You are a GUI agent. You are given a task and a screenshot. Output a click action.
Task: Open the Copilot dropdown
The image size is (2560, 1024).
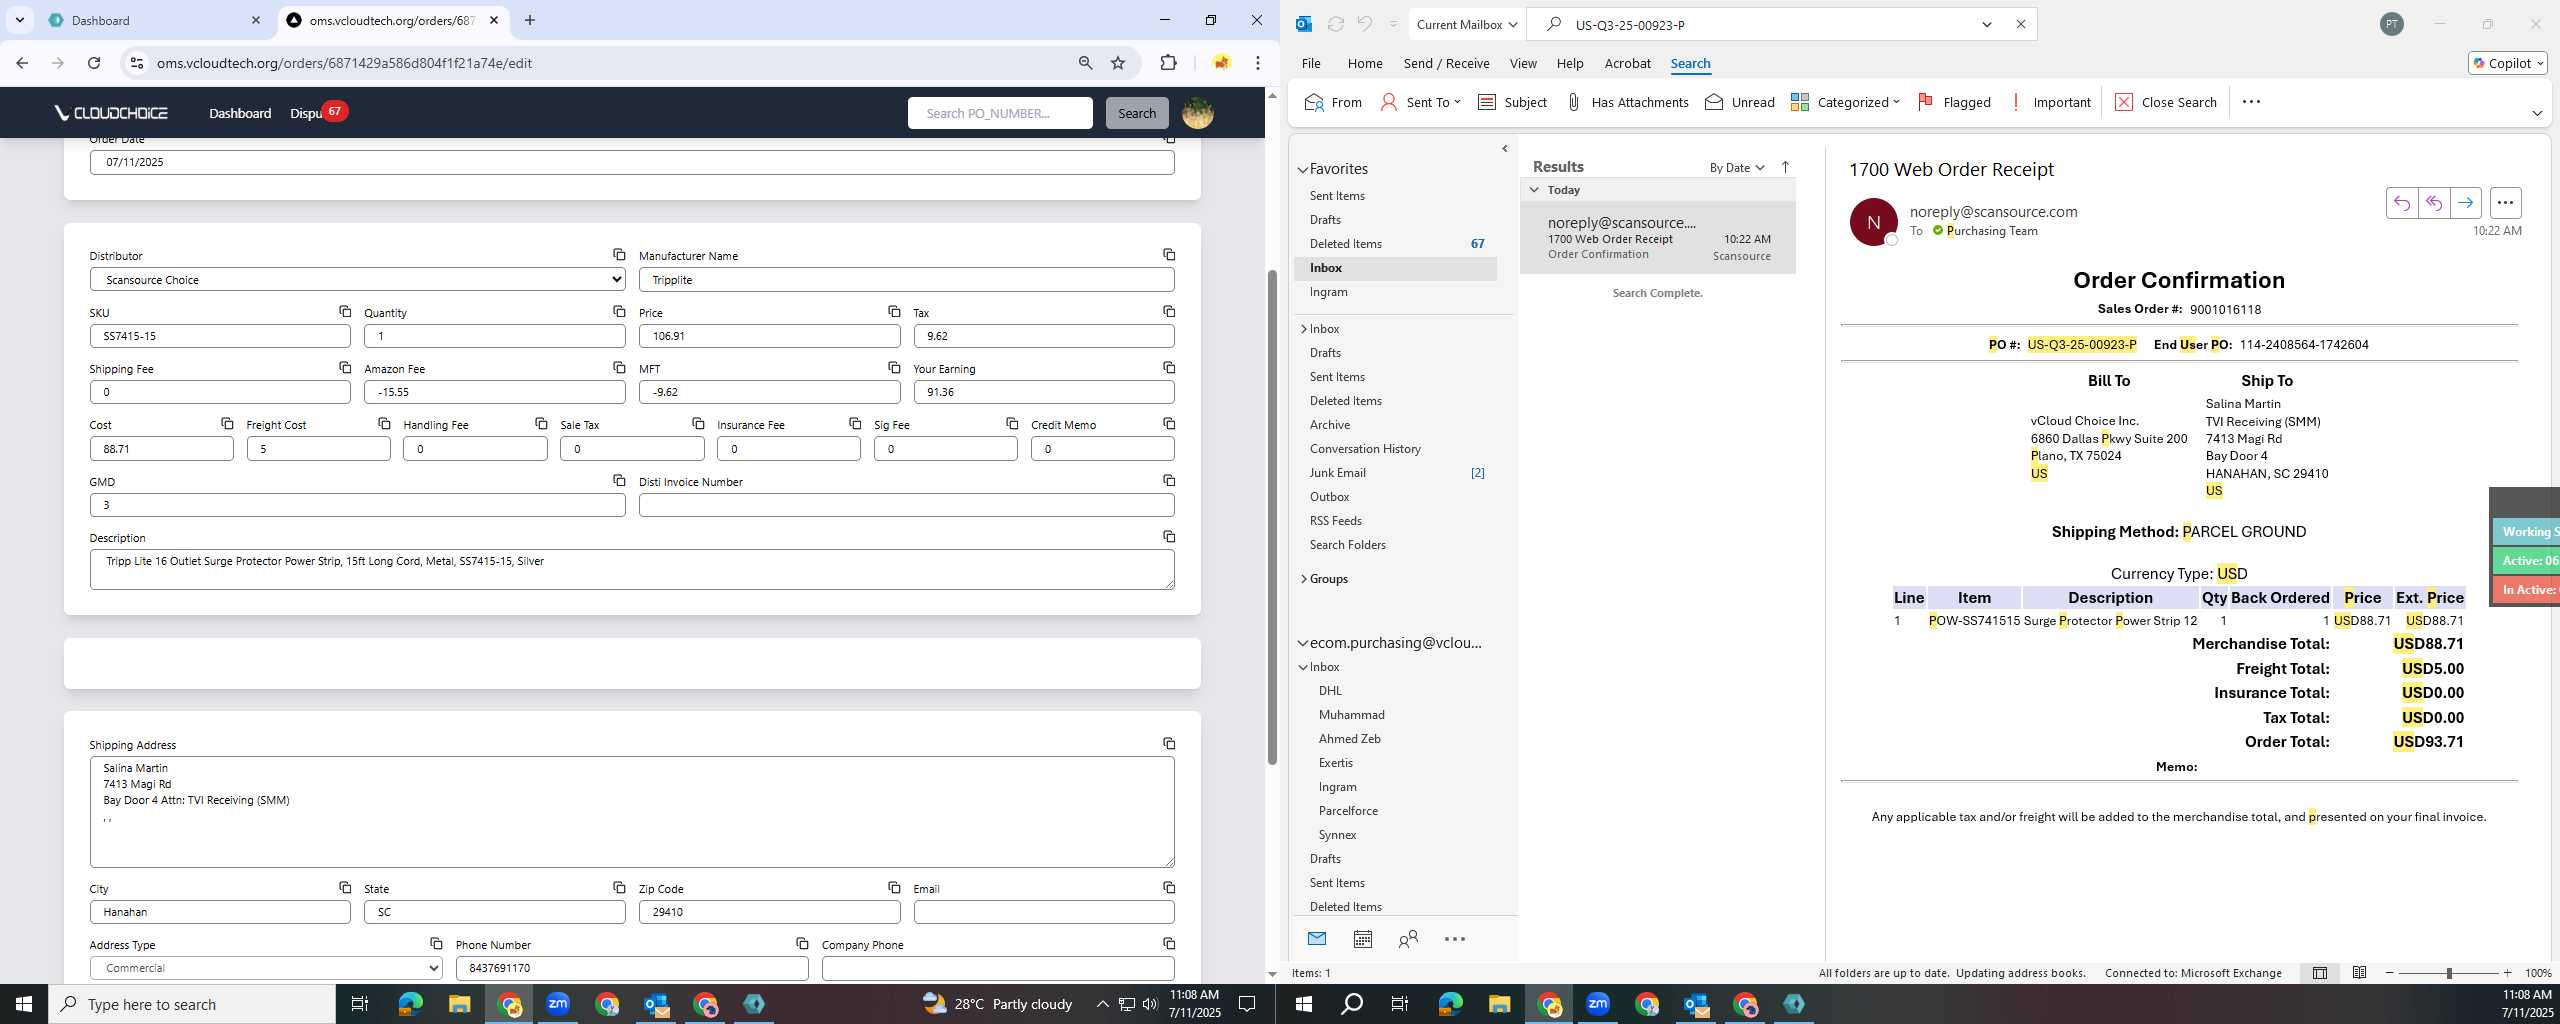[2507, 63]
